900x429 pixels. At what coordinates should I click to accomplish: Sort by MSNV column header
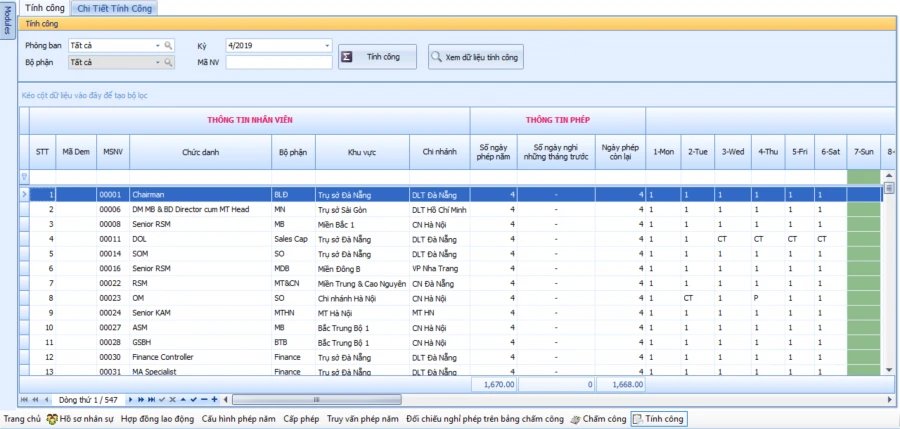click(x=112, y=152)
